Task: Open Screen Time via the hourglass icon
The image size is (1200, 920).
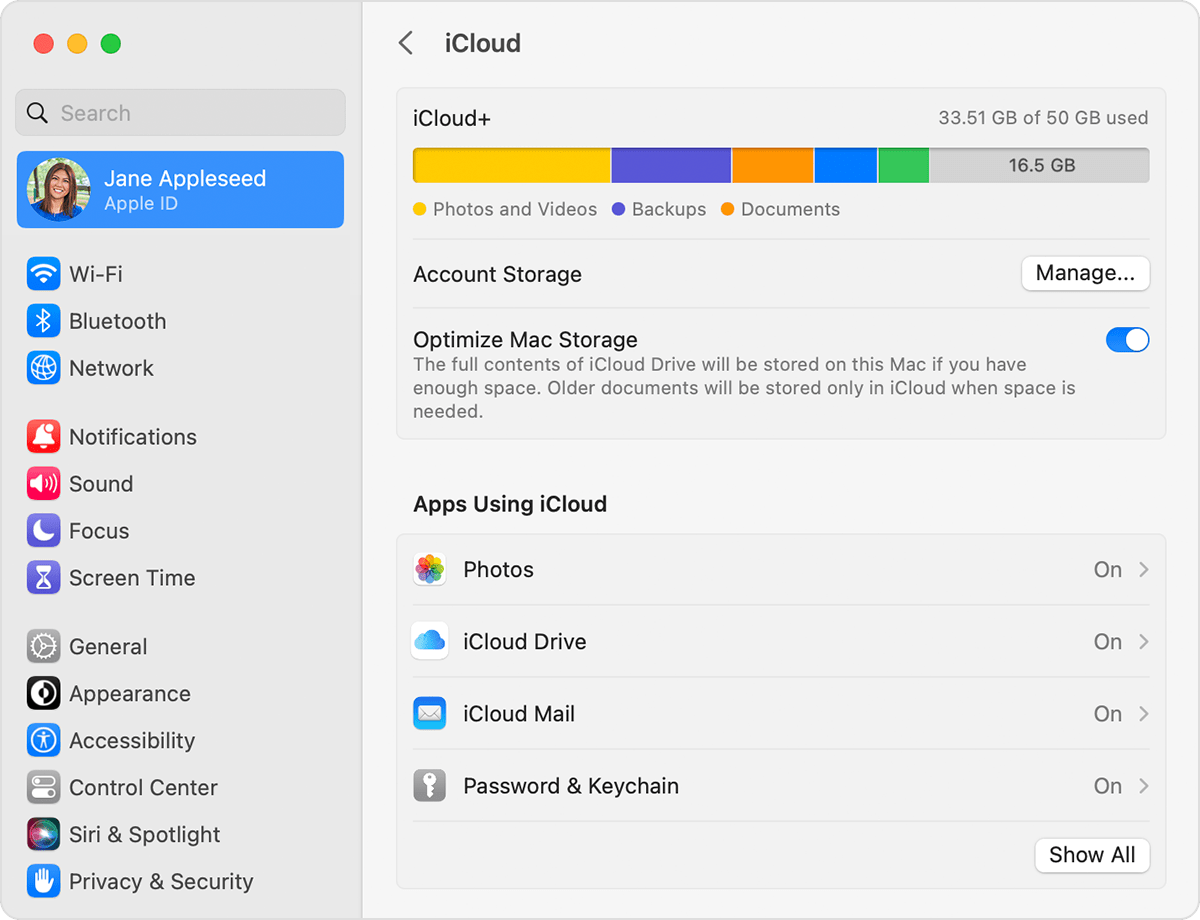Action: pos(43,577)
